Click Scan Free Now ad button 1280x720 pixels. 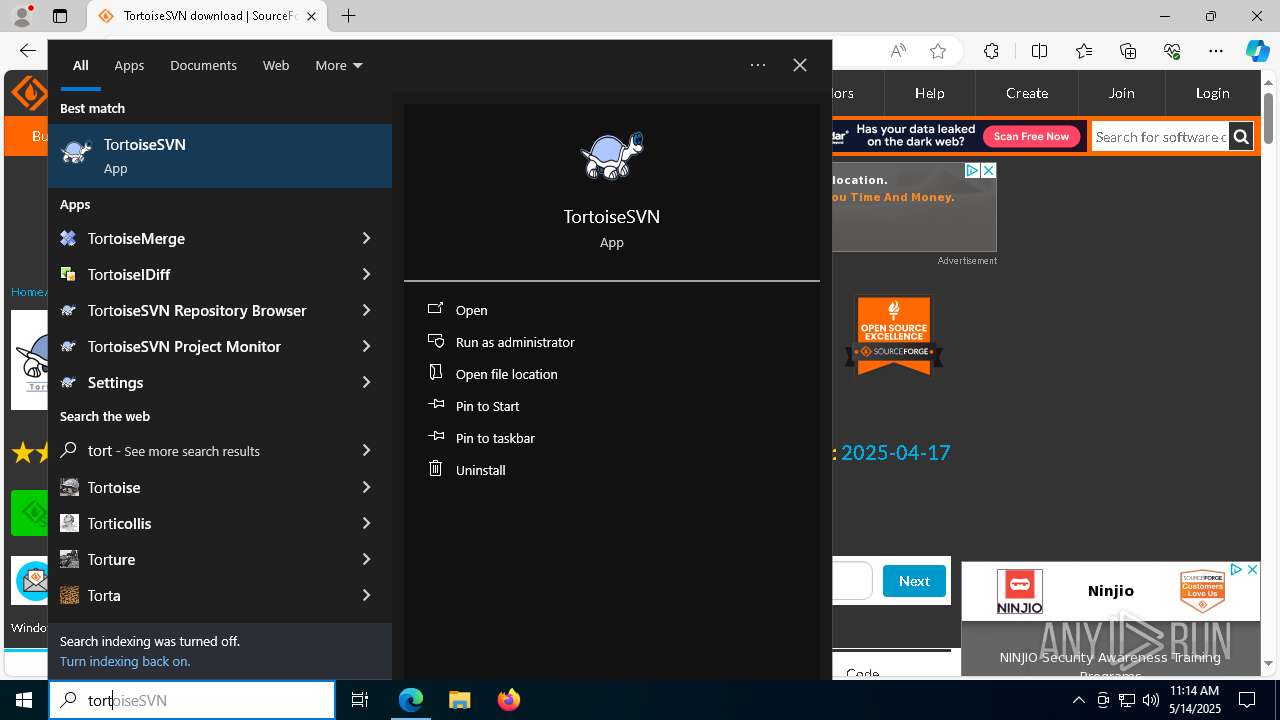pos(1031,136)
